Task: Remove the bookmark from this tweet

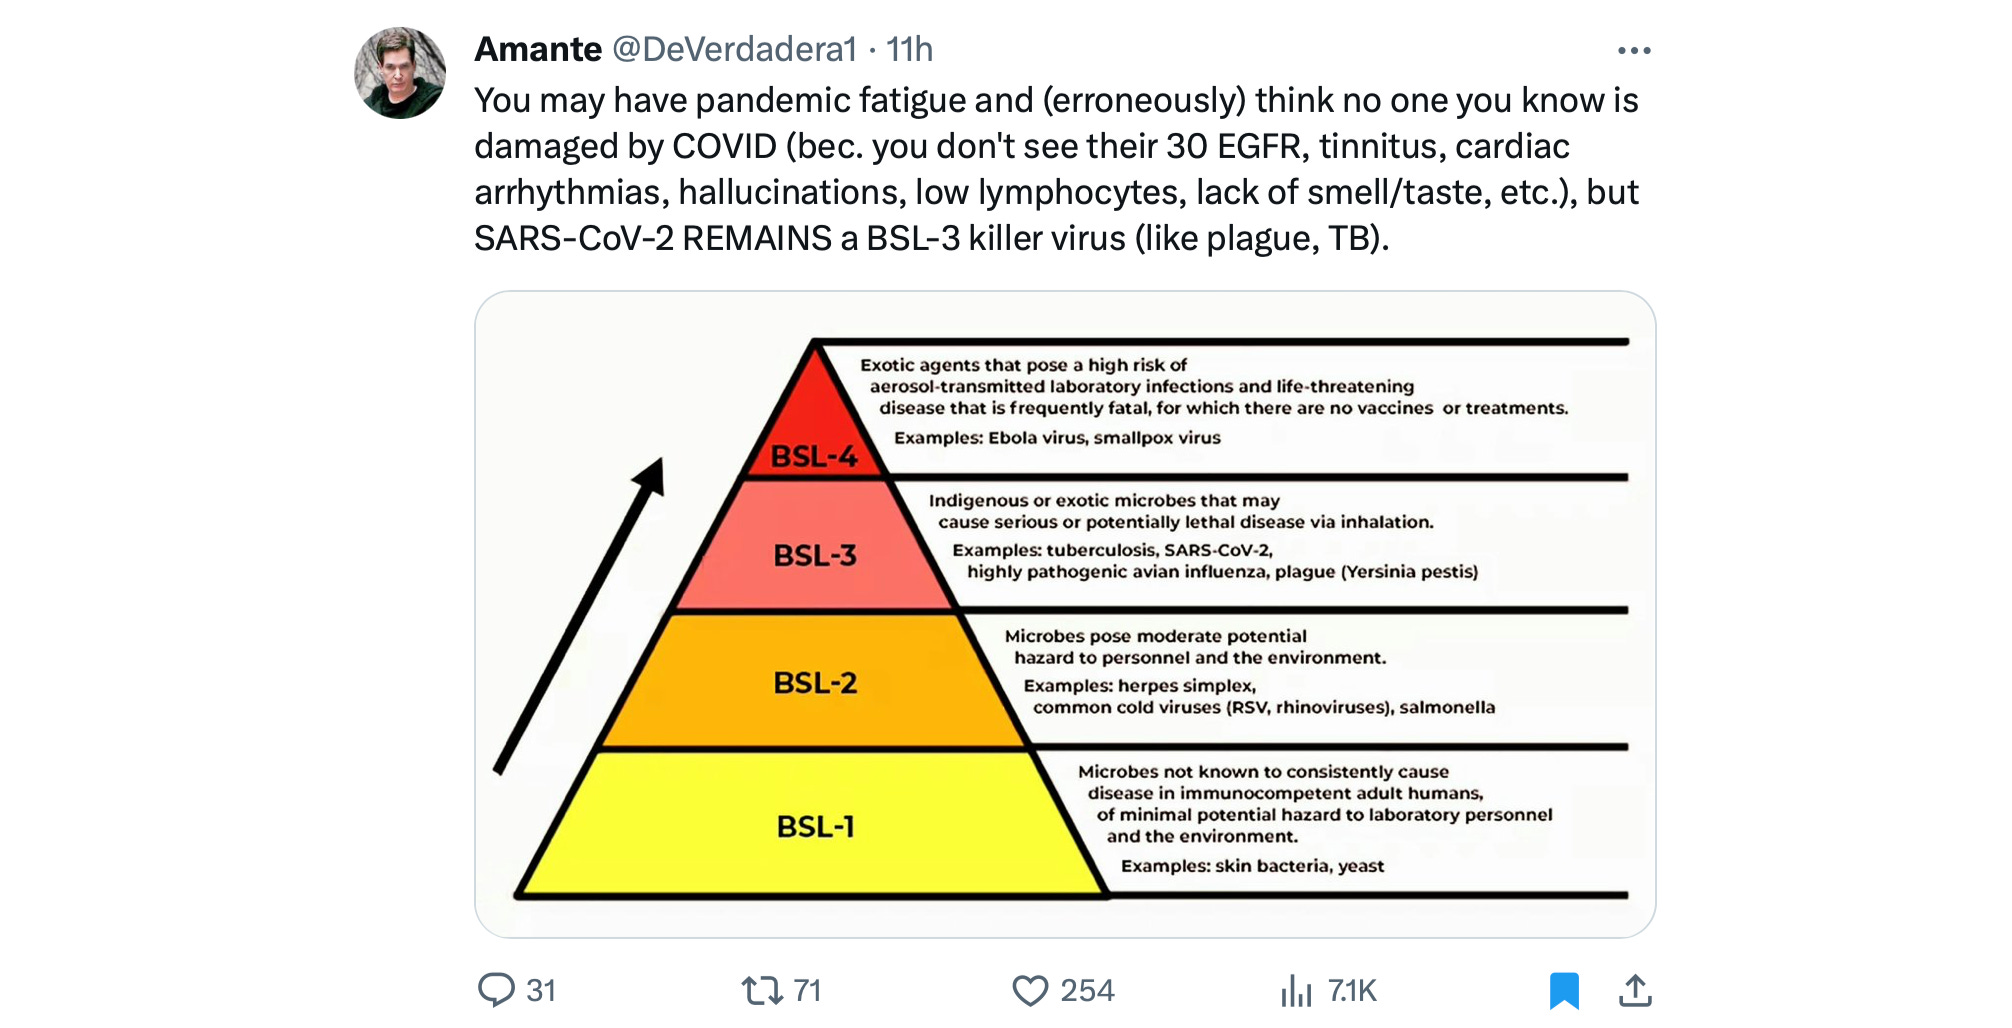Action: (1565, 991)
